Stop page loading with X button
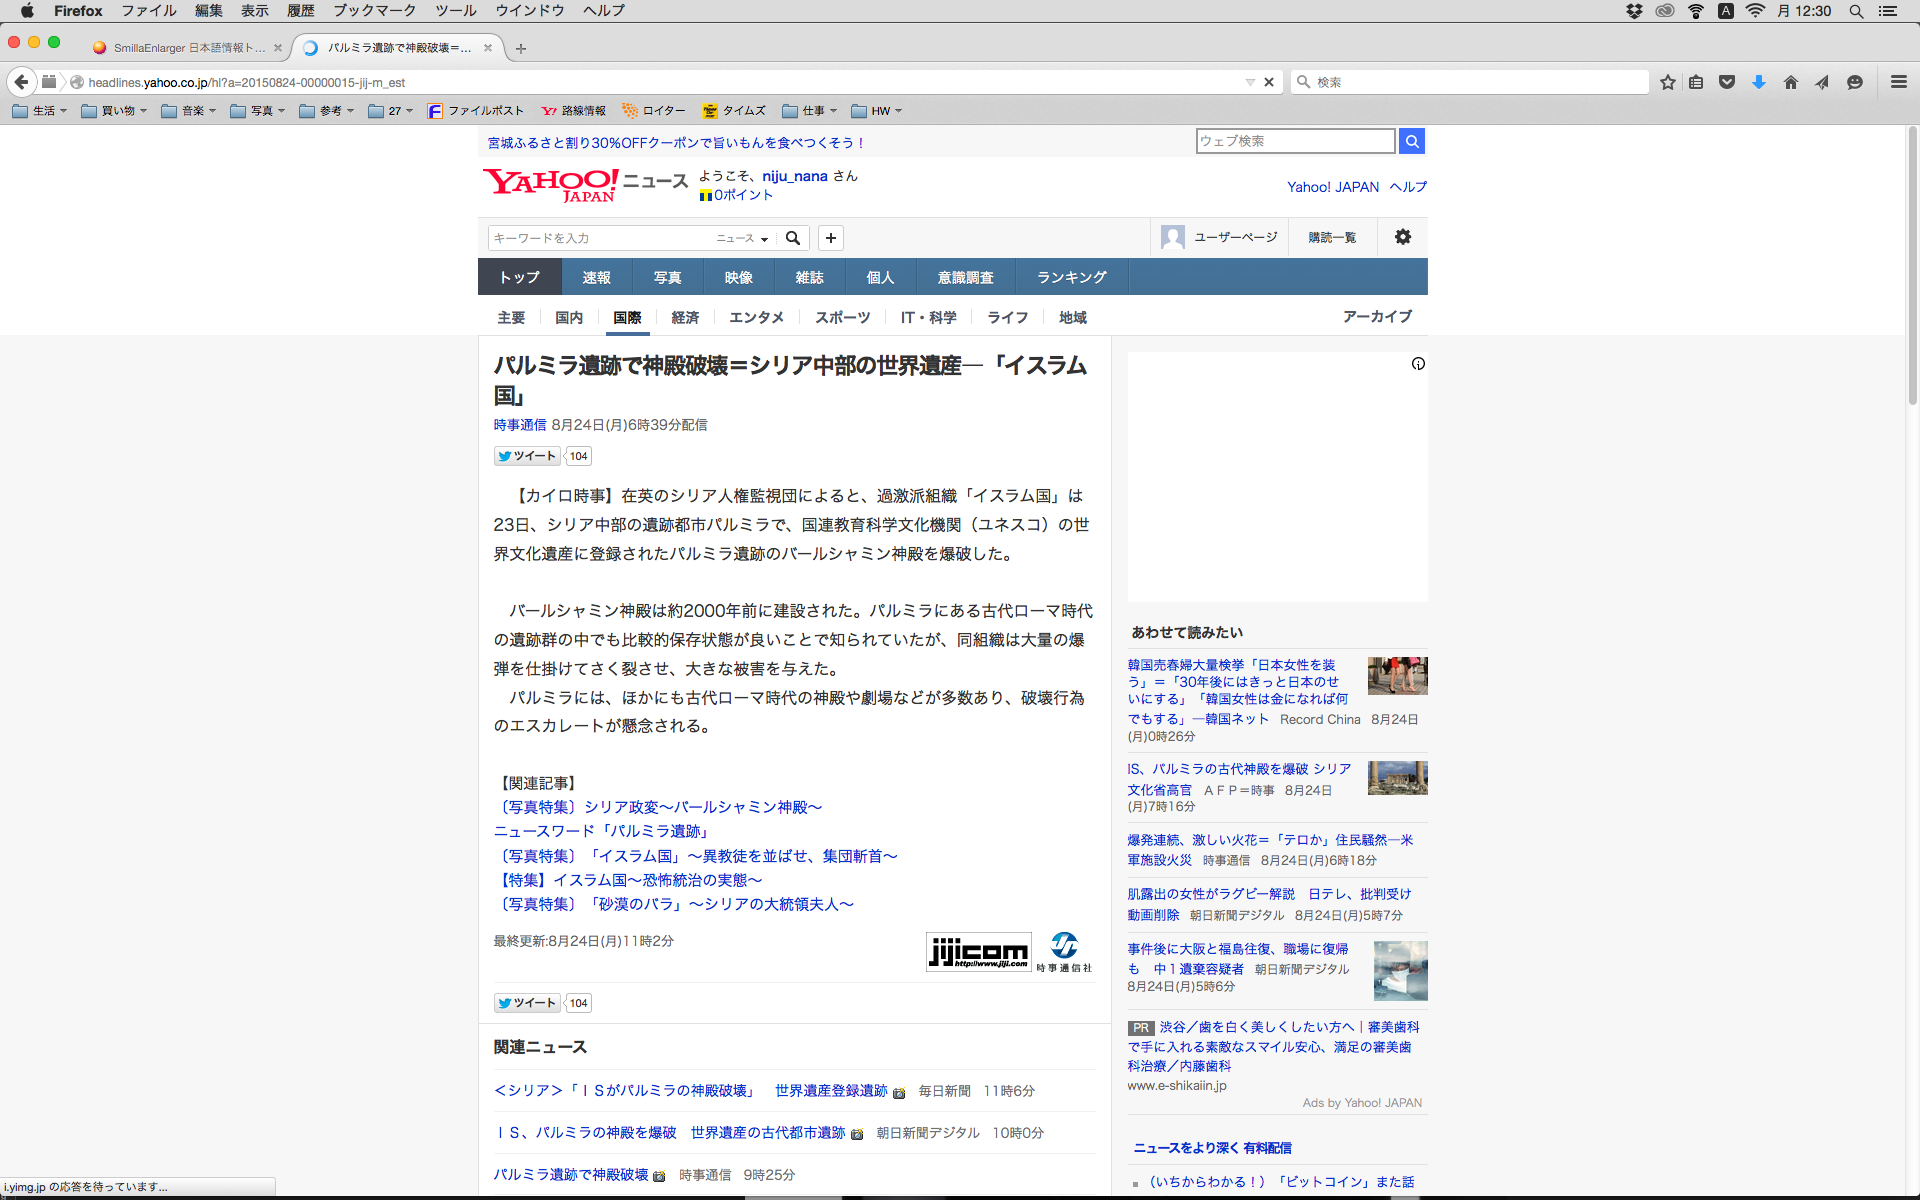Viewport: 1920px width, 1200px height. [1269, 82]
